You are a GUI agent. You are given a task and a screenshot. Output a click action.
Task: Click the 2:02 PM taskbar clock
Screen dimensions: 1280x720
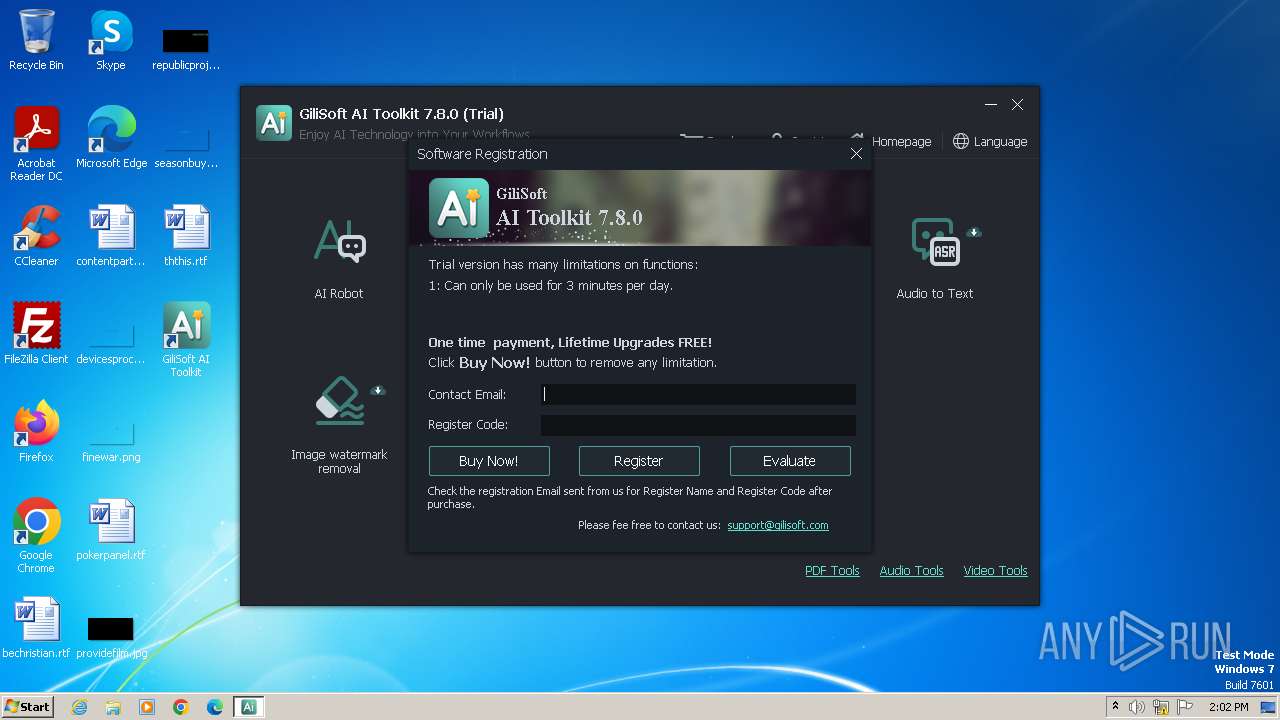[x=1228, y=707]
